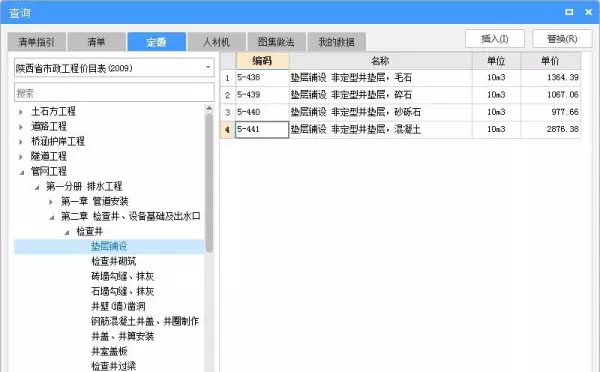
Task: Expand the 桥涵护岸工程 node arrow
Action: click(x=21, y=142)
